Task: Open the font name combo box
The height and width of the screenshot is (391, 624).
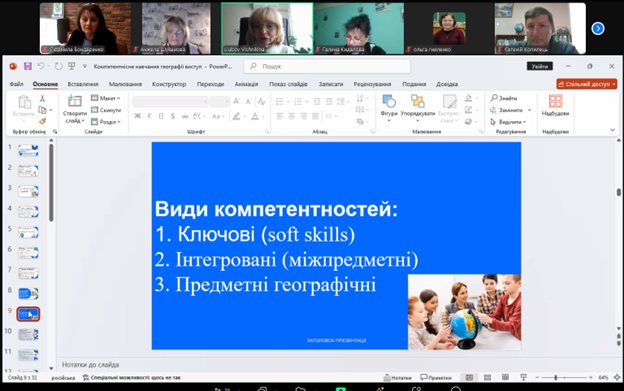Action: (x=171, y=102)
